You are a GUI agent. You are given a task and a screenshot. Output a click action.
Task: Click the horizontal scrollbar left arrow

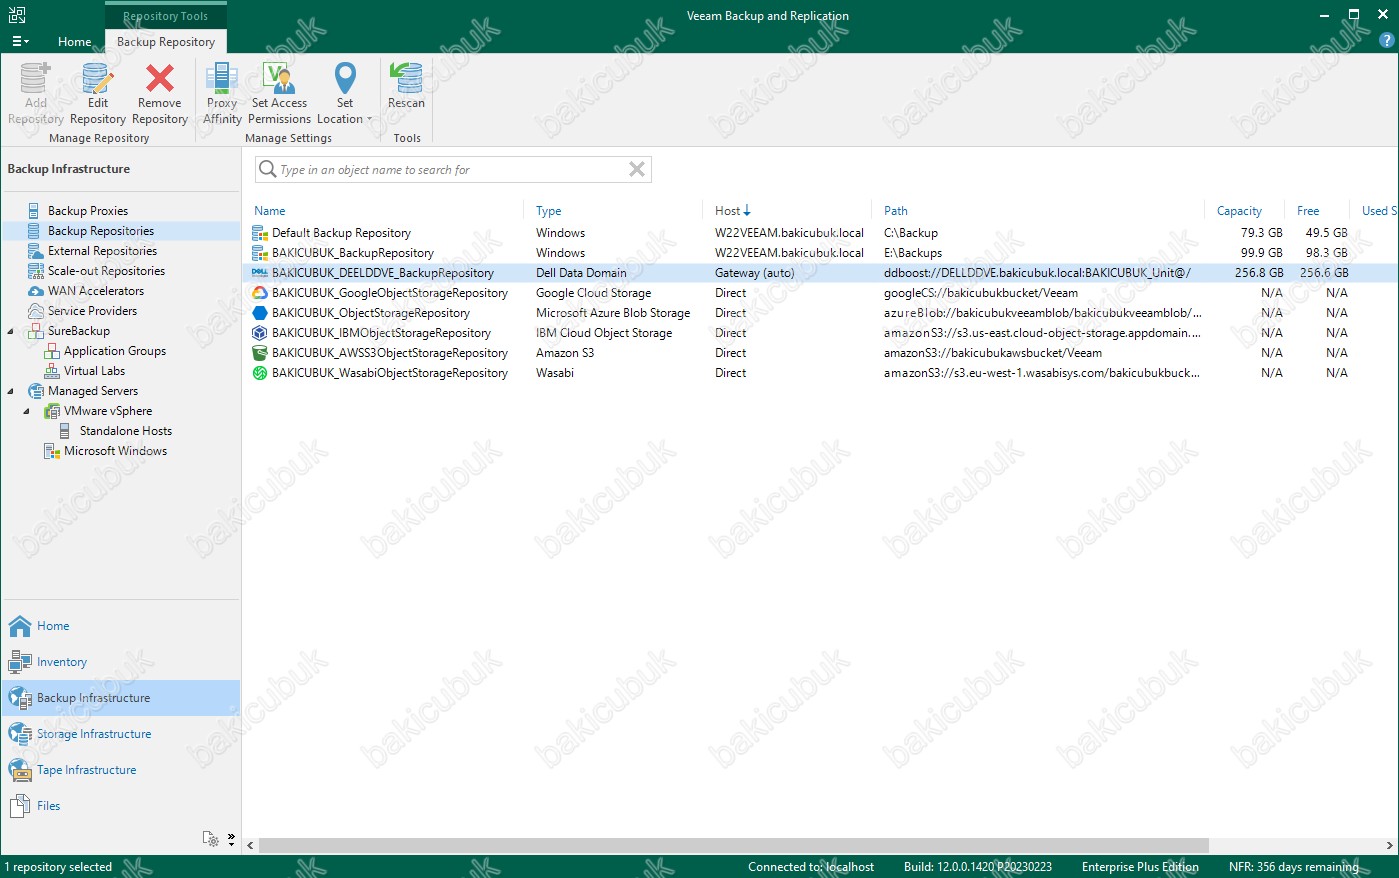pyautogui.click(x=250, y=845)
